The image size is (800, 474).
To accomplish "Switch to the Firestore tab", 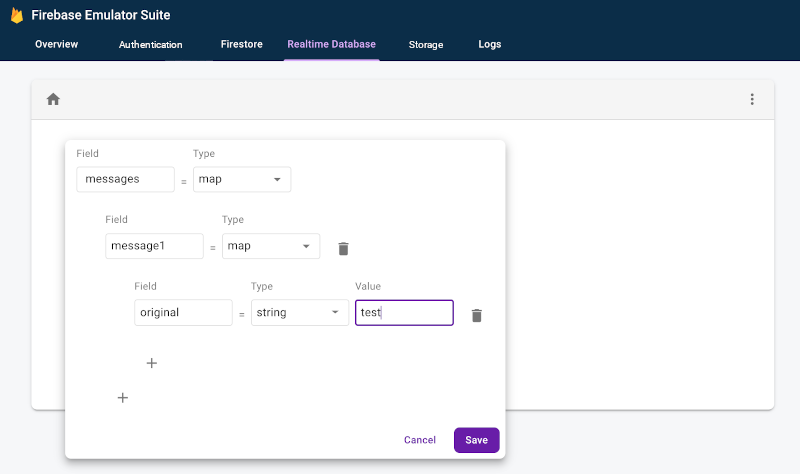I will pos(240,44).
